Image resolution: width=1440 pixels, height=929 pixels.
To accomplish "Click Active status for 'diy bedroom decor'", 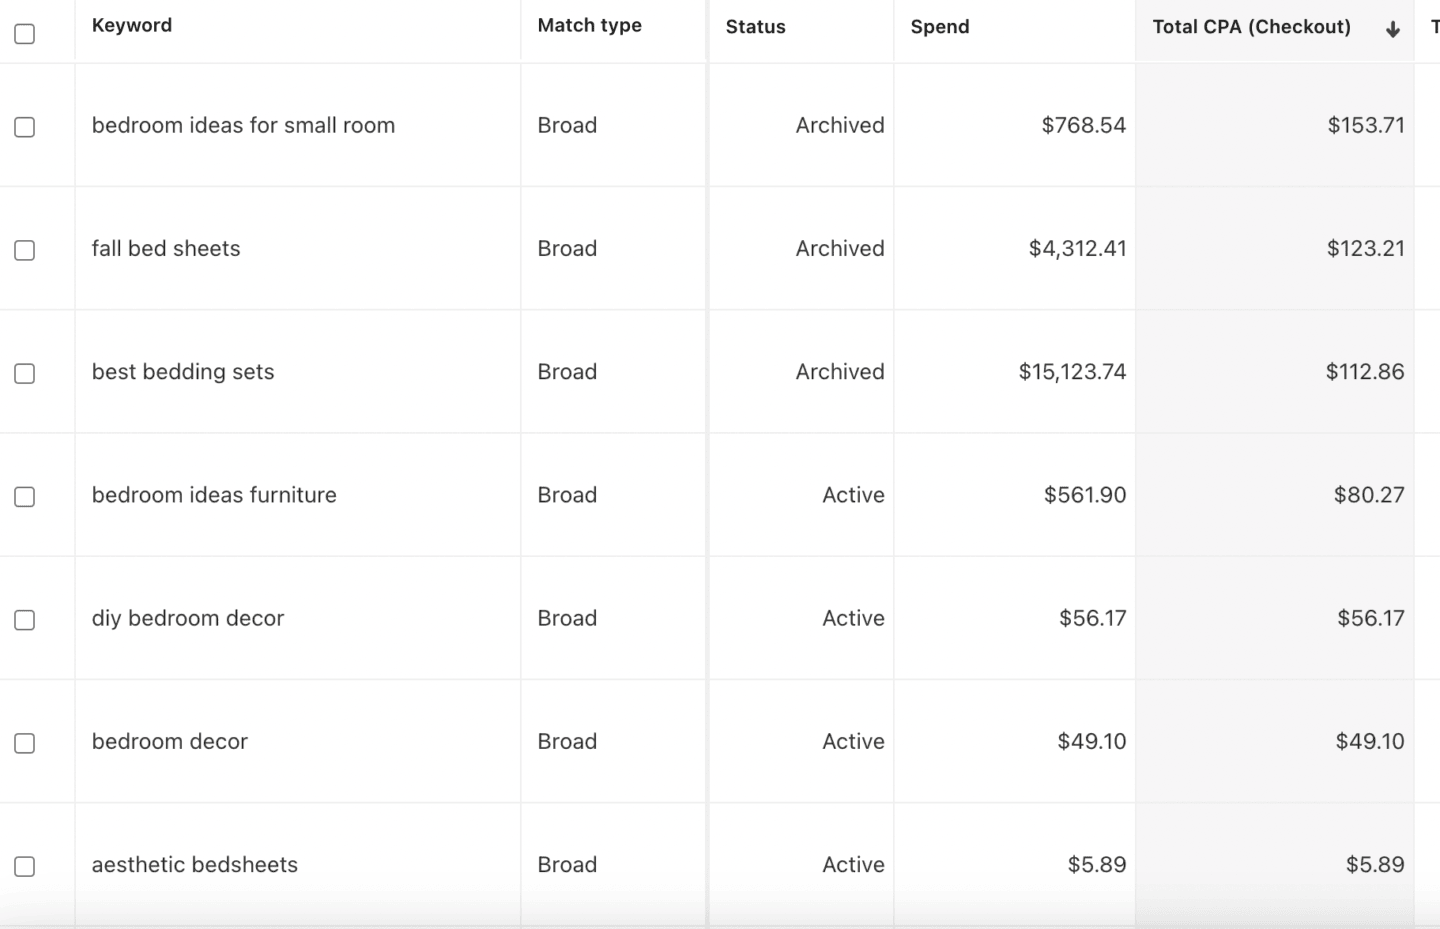I will coord(852,619).
